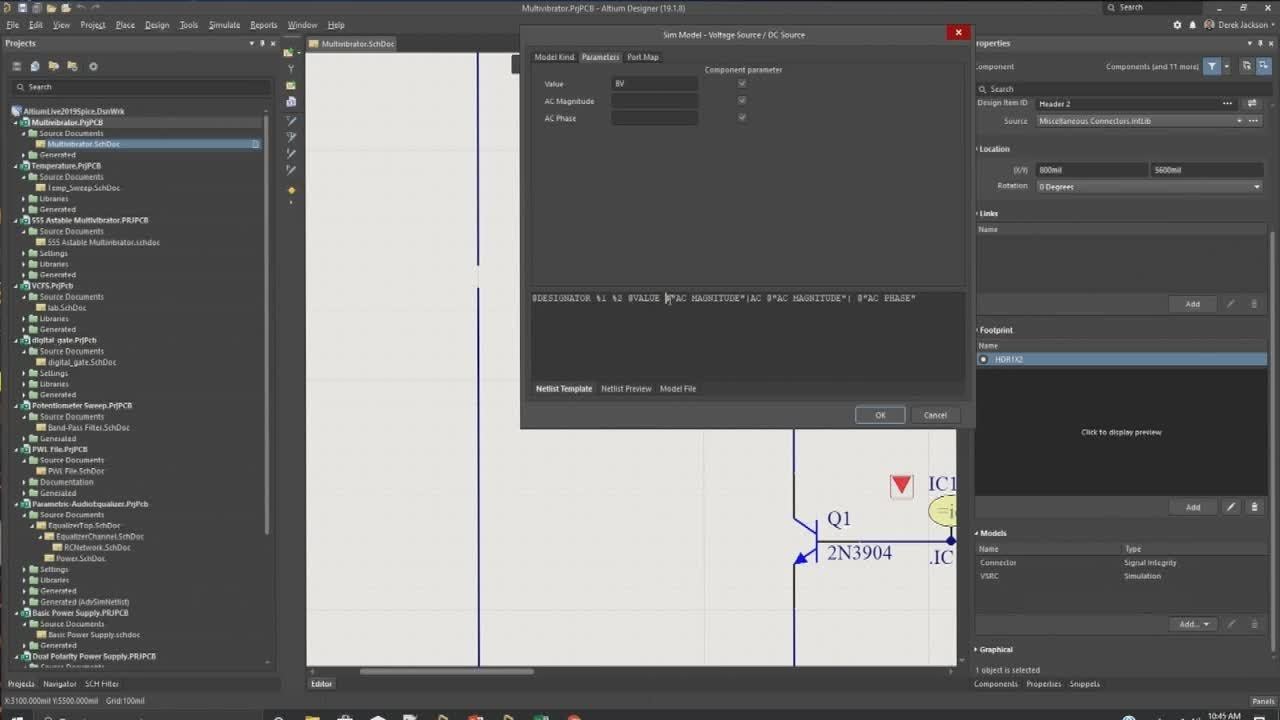Screen dimensions: 1280x720
Task: Click the Footprint edit pencil icon
Action: coord(1231,507)
